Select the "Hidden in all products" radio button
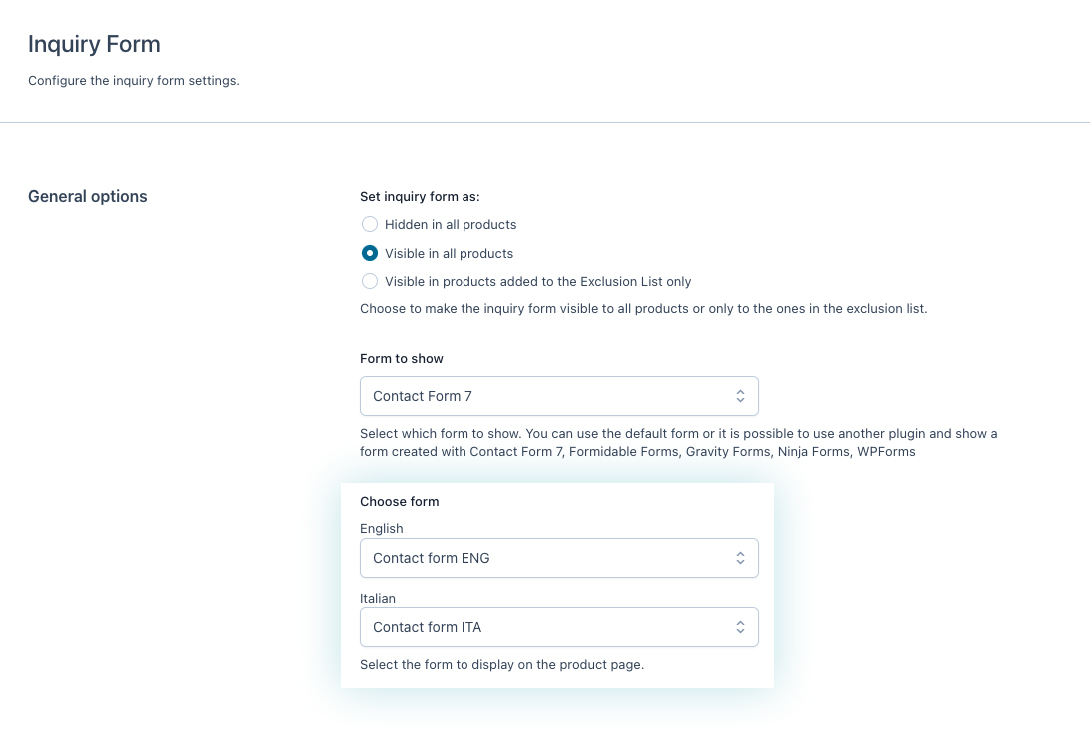 pyautogui.click(x=370, y=225)
